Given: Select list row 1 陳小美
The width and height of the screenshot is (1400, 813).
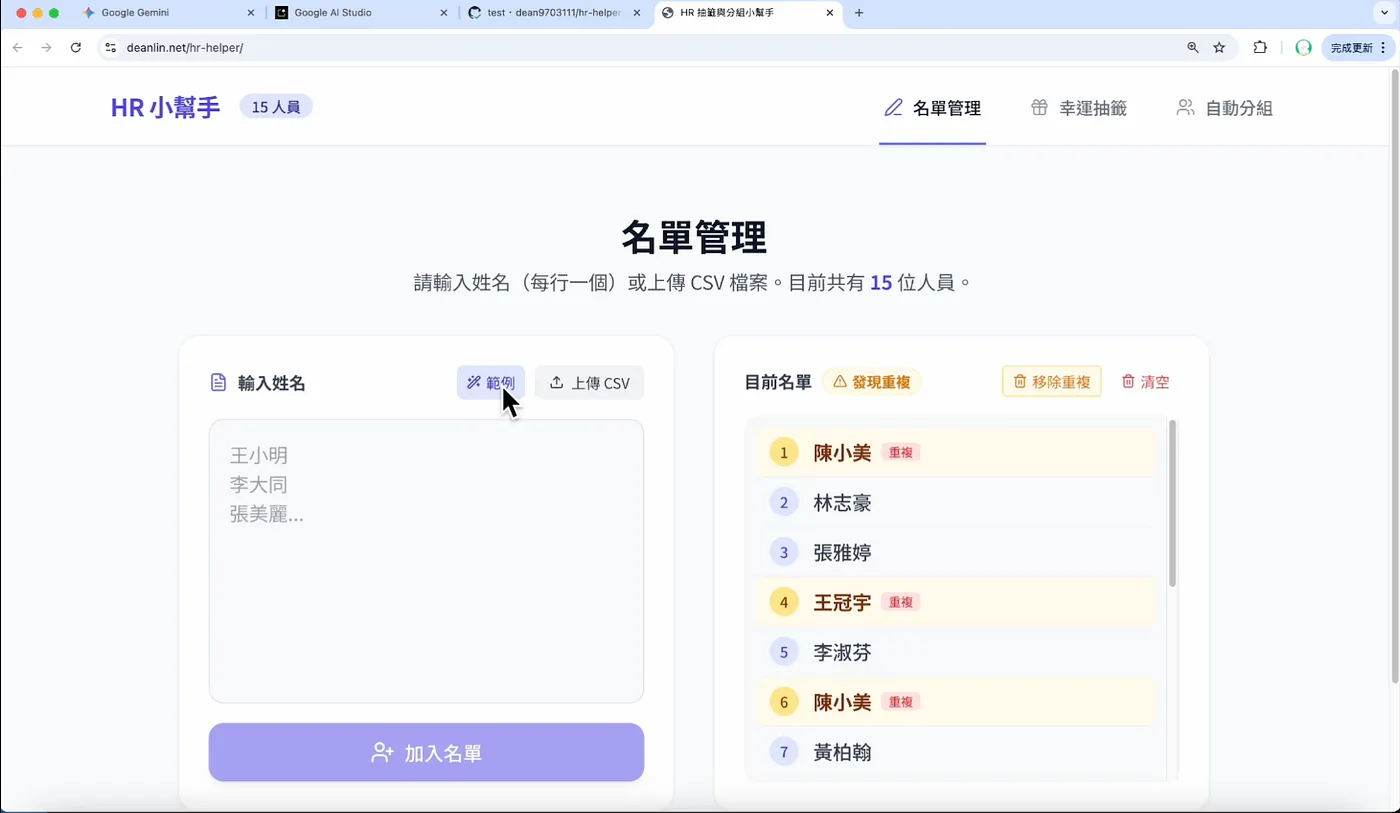Looking at the screenshot, I should pos(957,453).
